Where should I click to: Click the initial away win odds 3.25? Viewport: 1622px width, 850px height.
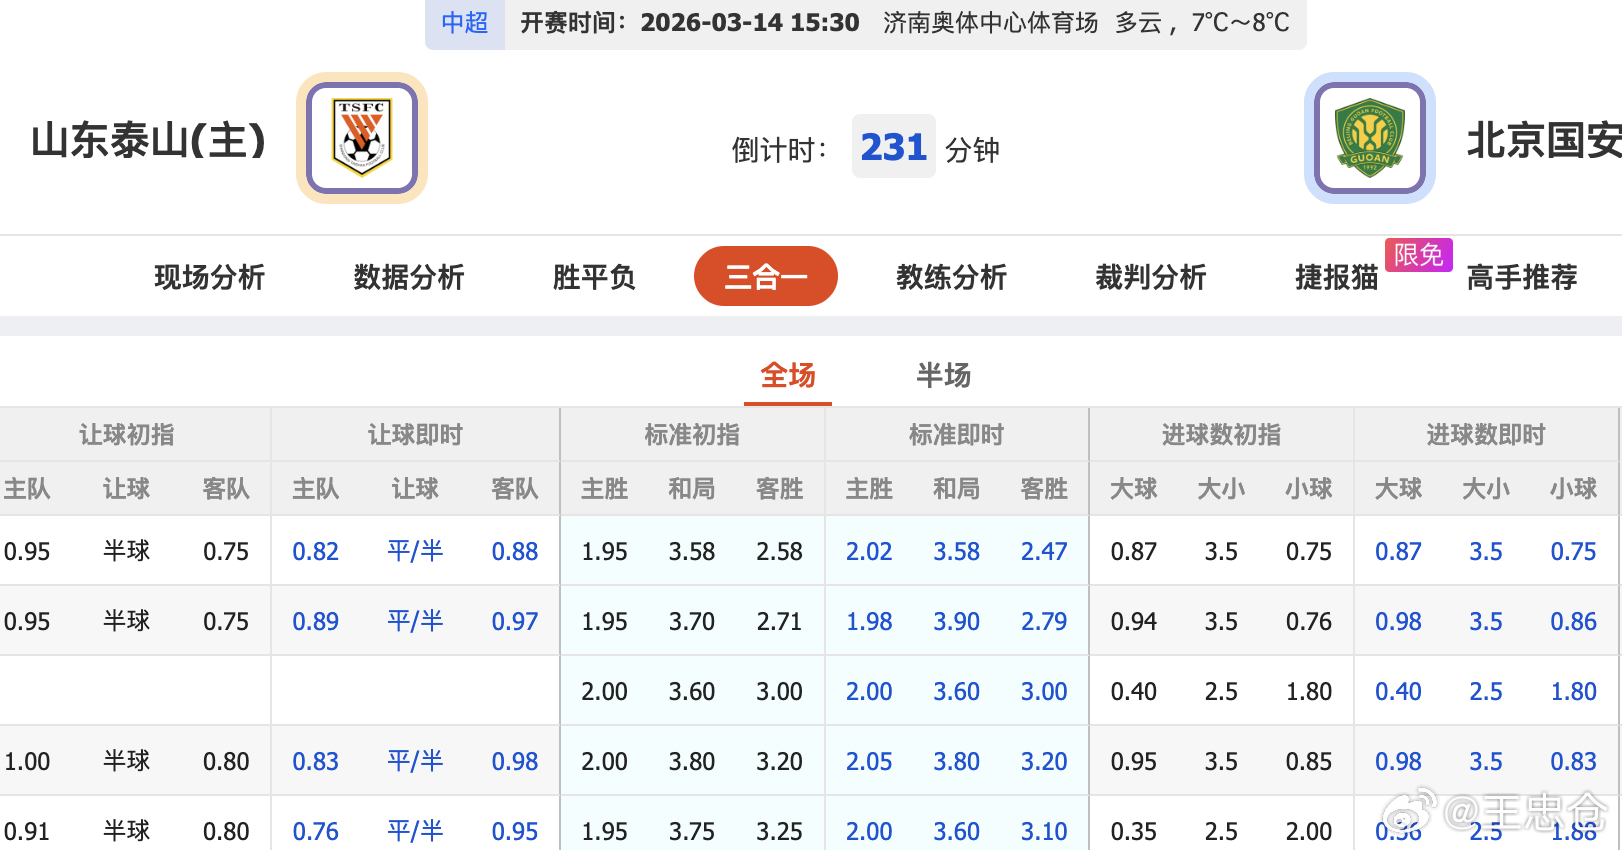pos(780,832)
